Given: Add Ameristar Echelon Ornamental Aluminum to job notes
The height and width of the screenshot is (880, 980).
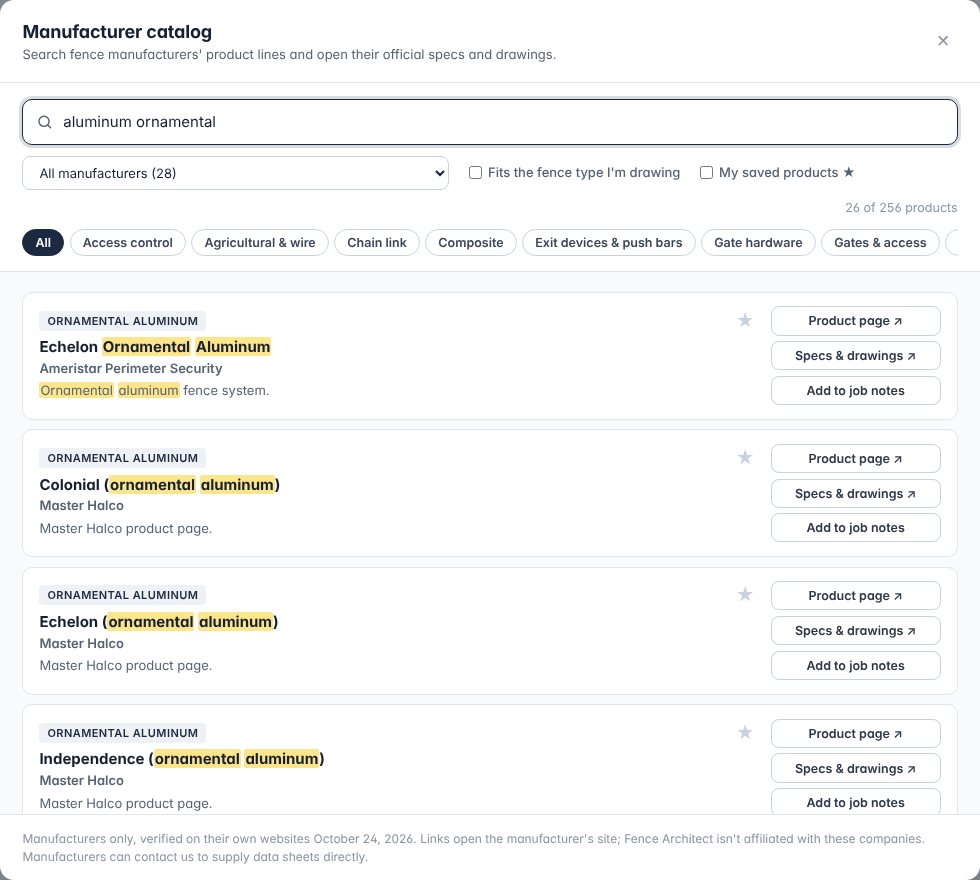Looking at the screenshot, I should pos(856,391).
